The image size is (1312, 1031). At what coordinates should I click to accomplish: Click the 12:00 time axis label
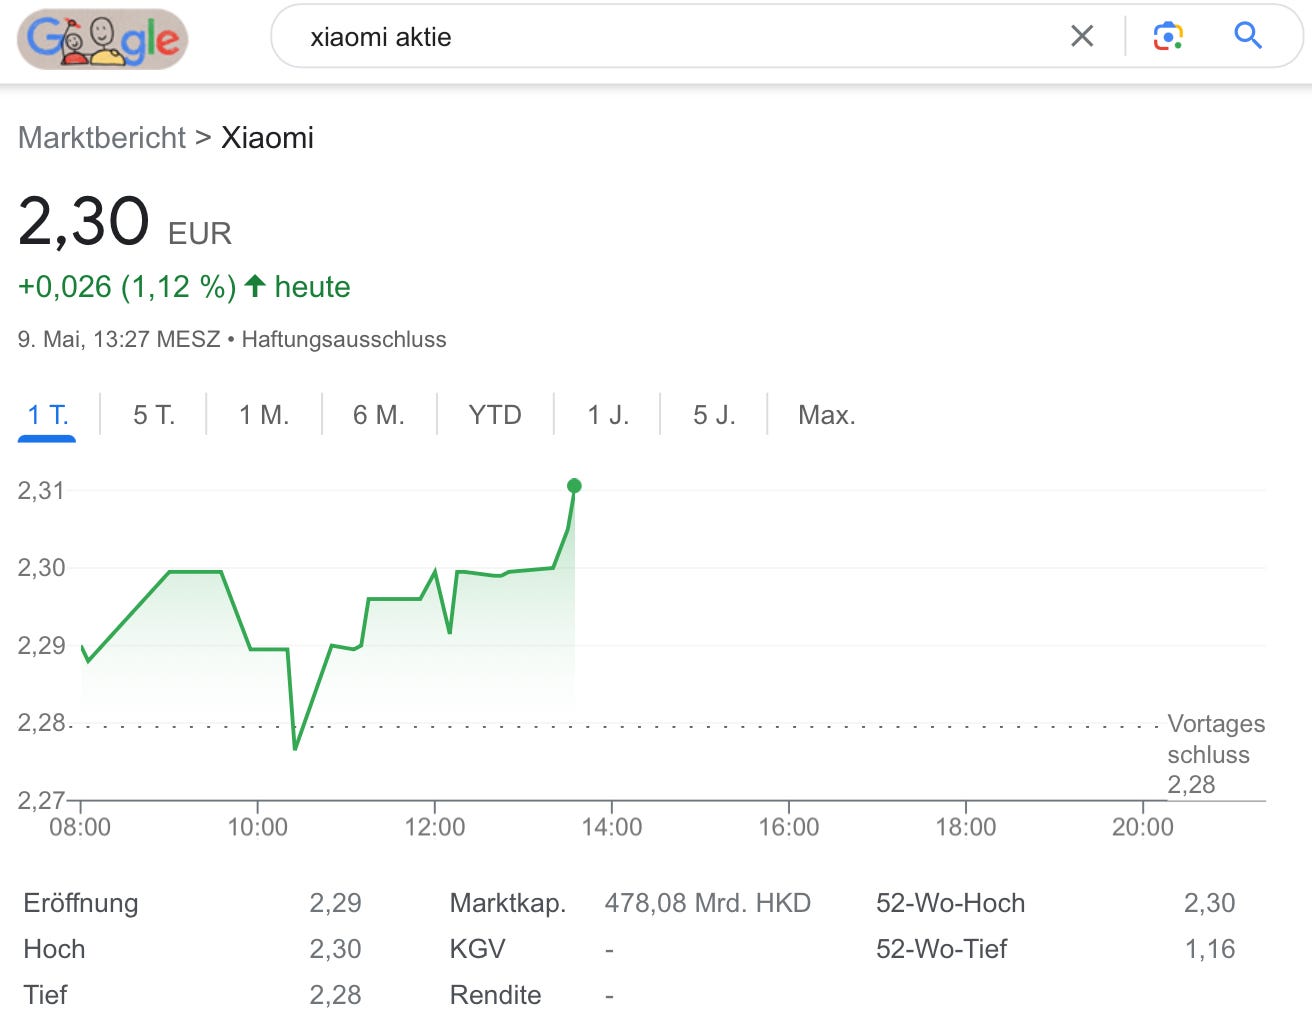(x=435, y=827)
